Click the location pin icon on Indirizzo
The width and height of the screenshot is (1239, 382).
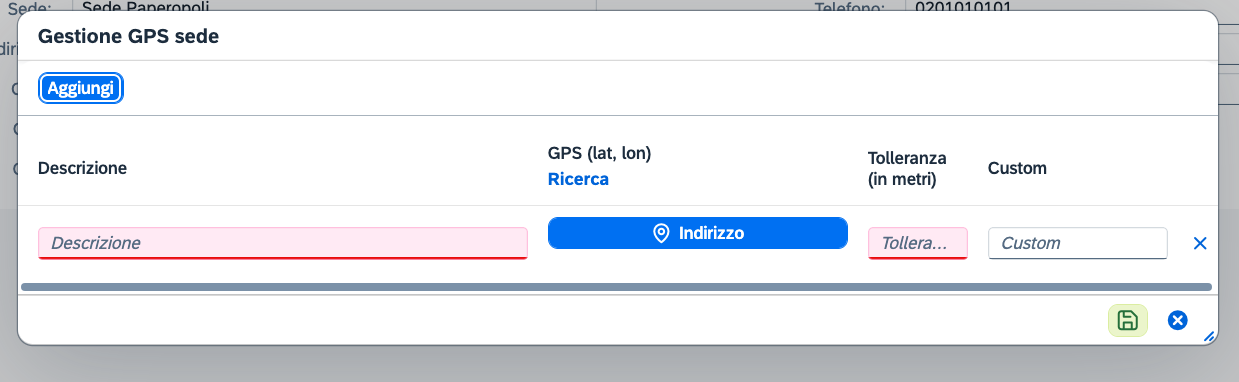(660, 233)
